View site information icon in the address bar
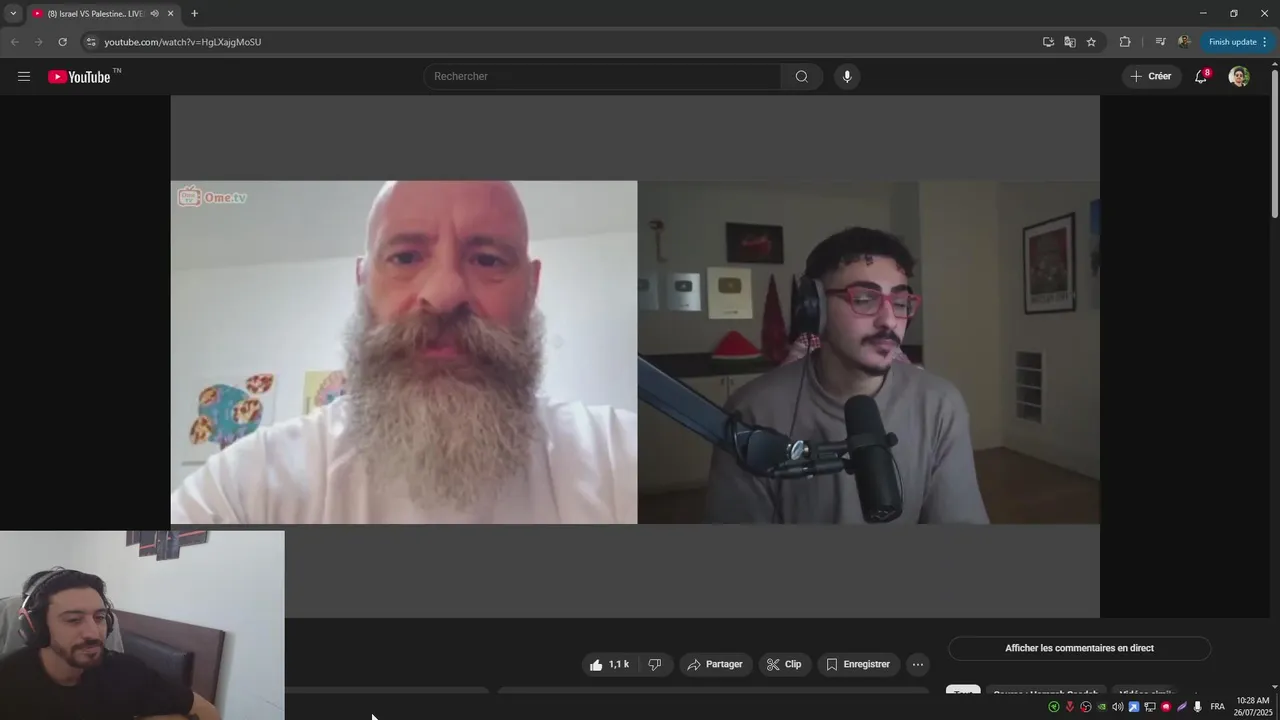 90,42
